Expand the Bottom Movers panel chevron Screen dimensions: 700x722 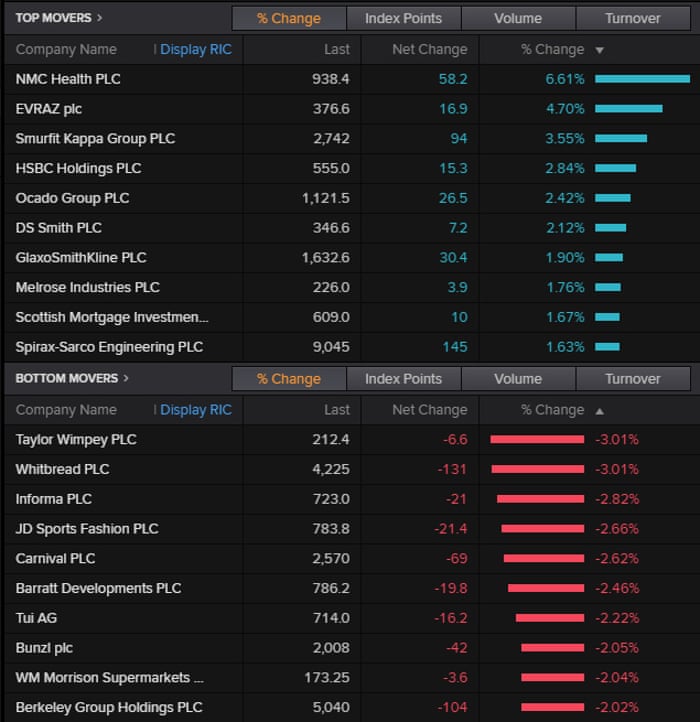pyautogui.click(x=126, y=378)
